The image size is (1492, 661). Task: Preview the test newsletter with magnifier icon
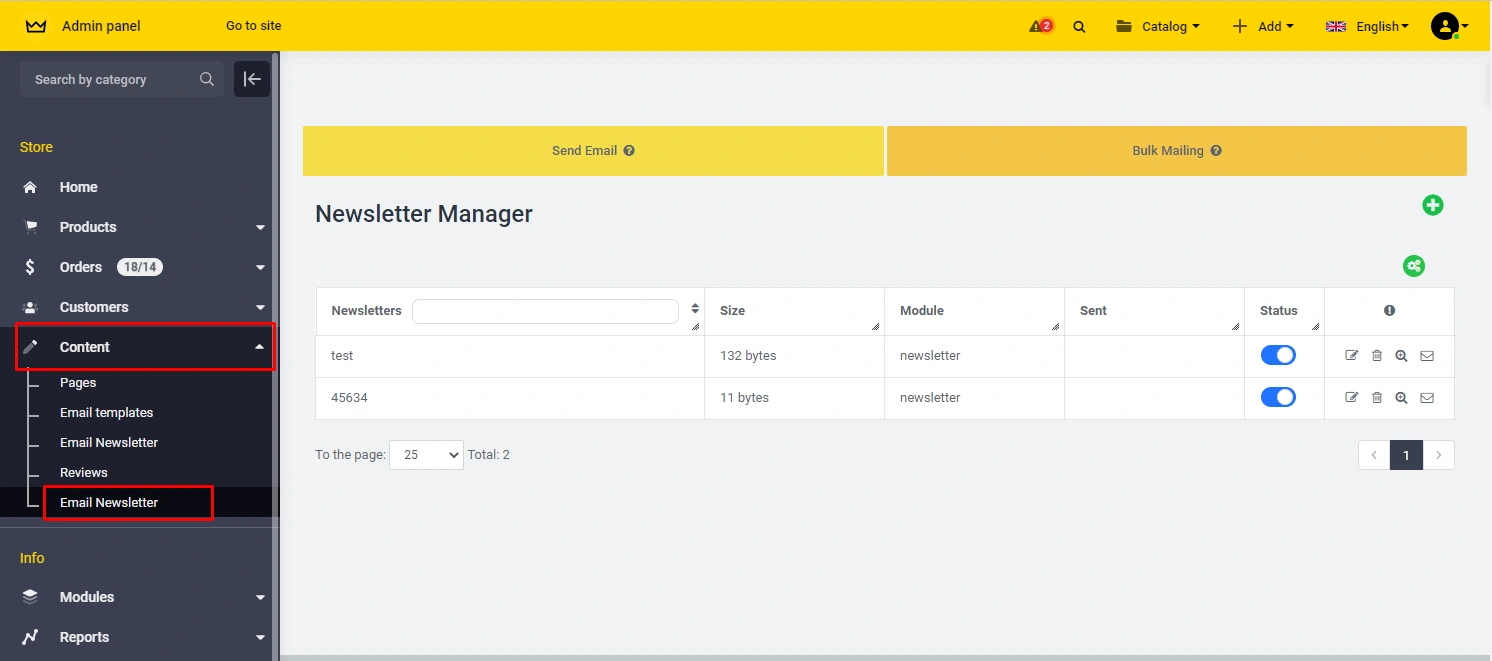coord(1402,356)
